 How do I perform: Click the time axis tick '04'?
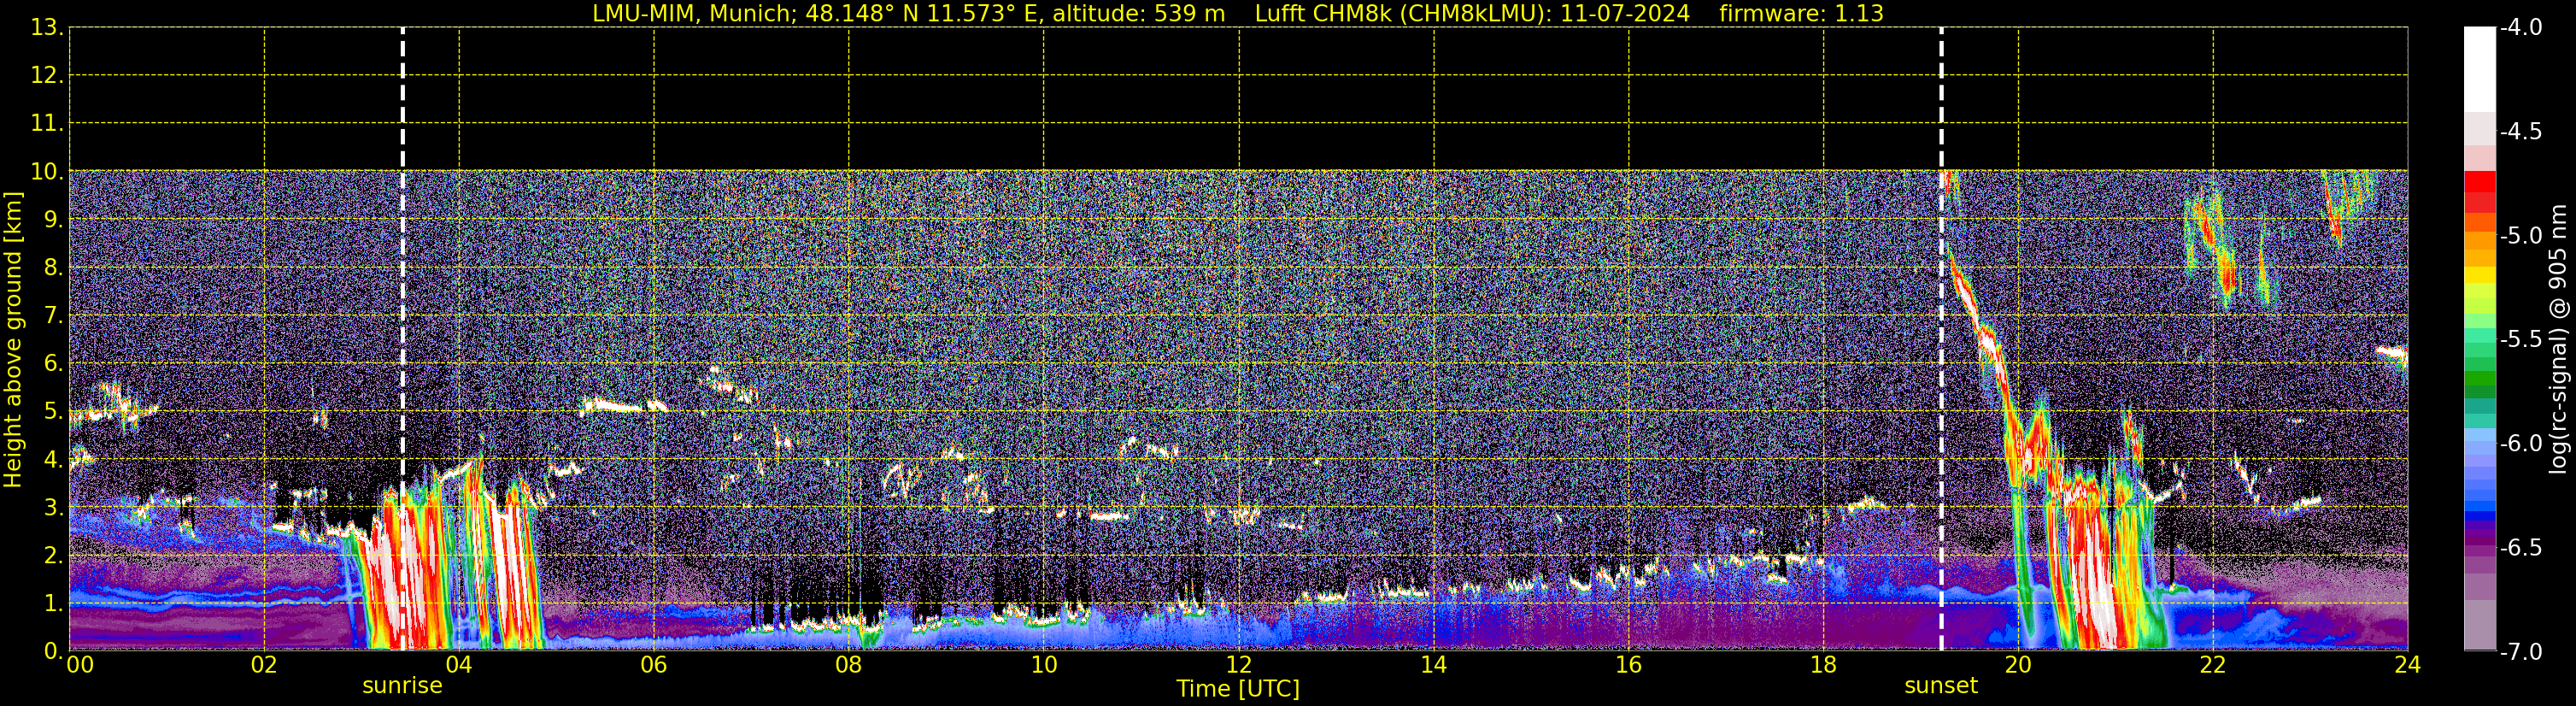pyautogui.click(x=459, y=665)
